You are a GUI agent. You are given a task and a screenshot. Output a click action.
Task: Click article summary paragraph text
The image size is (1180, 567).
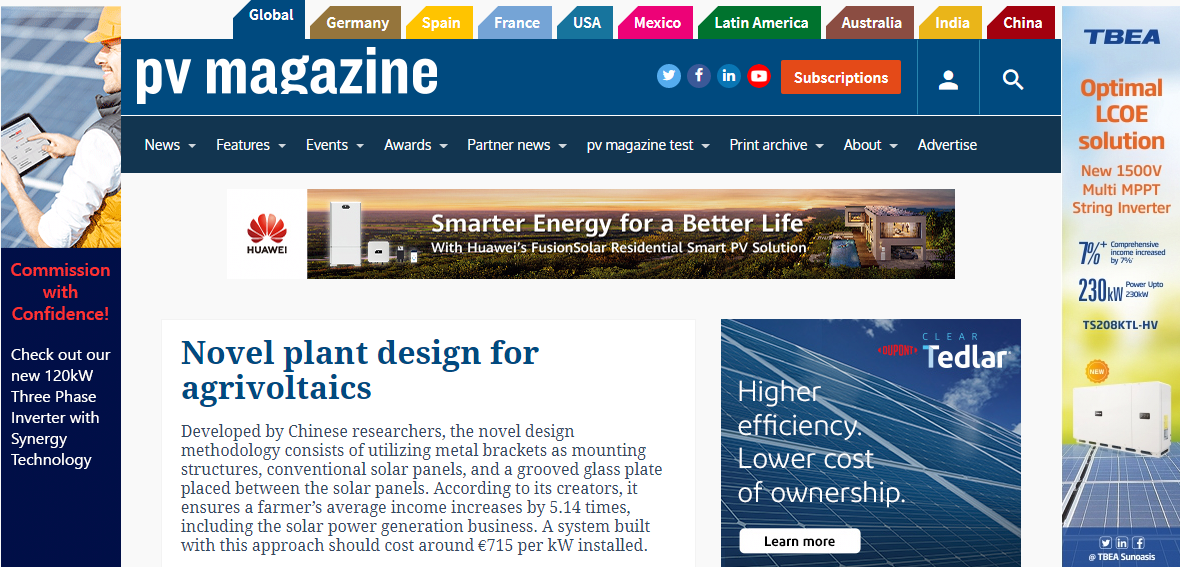coord(422,488)
